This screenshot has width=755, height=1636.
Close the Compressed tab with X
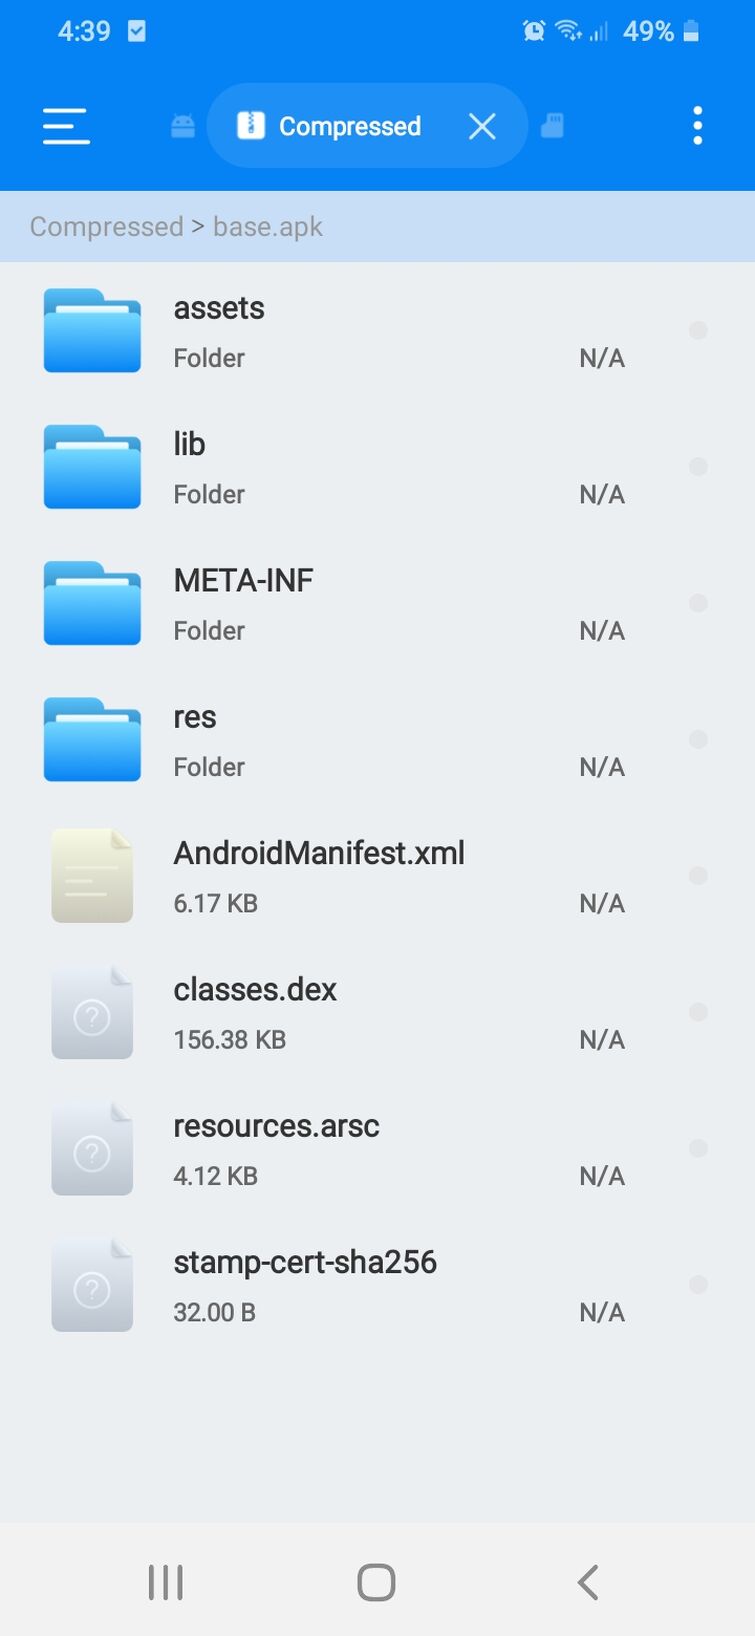coord(482,126)
